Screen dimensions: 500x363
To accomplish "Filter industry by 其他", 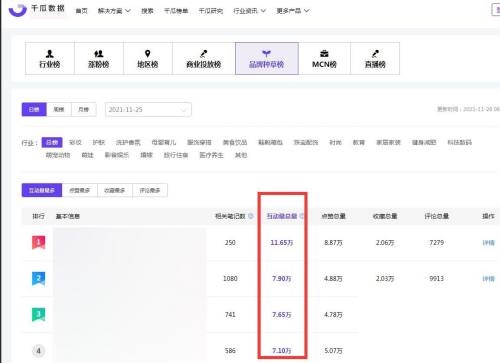I will pos(241,155).
